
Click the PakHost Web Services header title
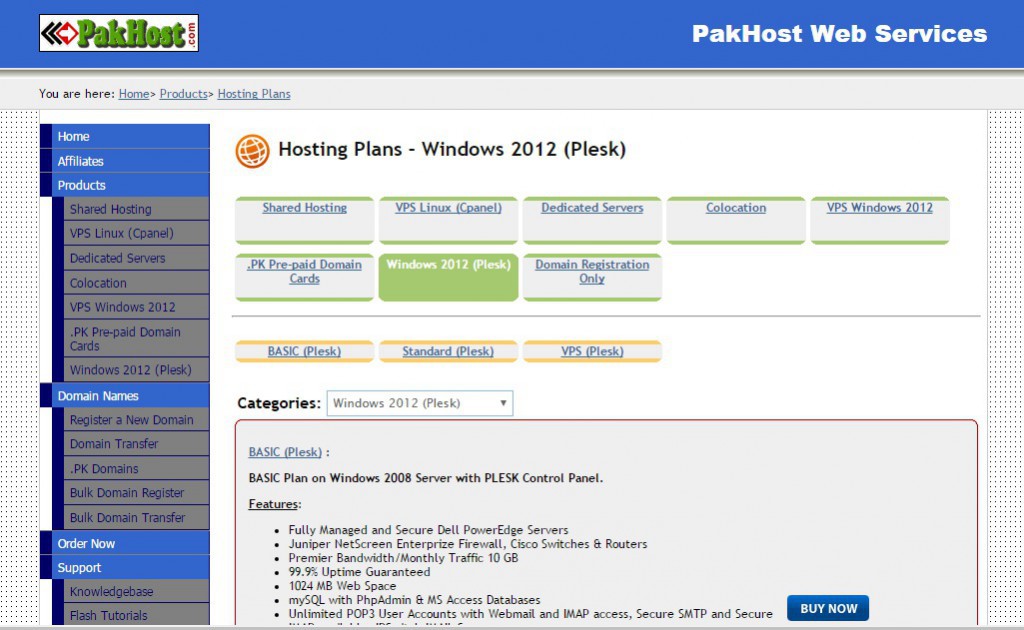[x=839, y=33]
